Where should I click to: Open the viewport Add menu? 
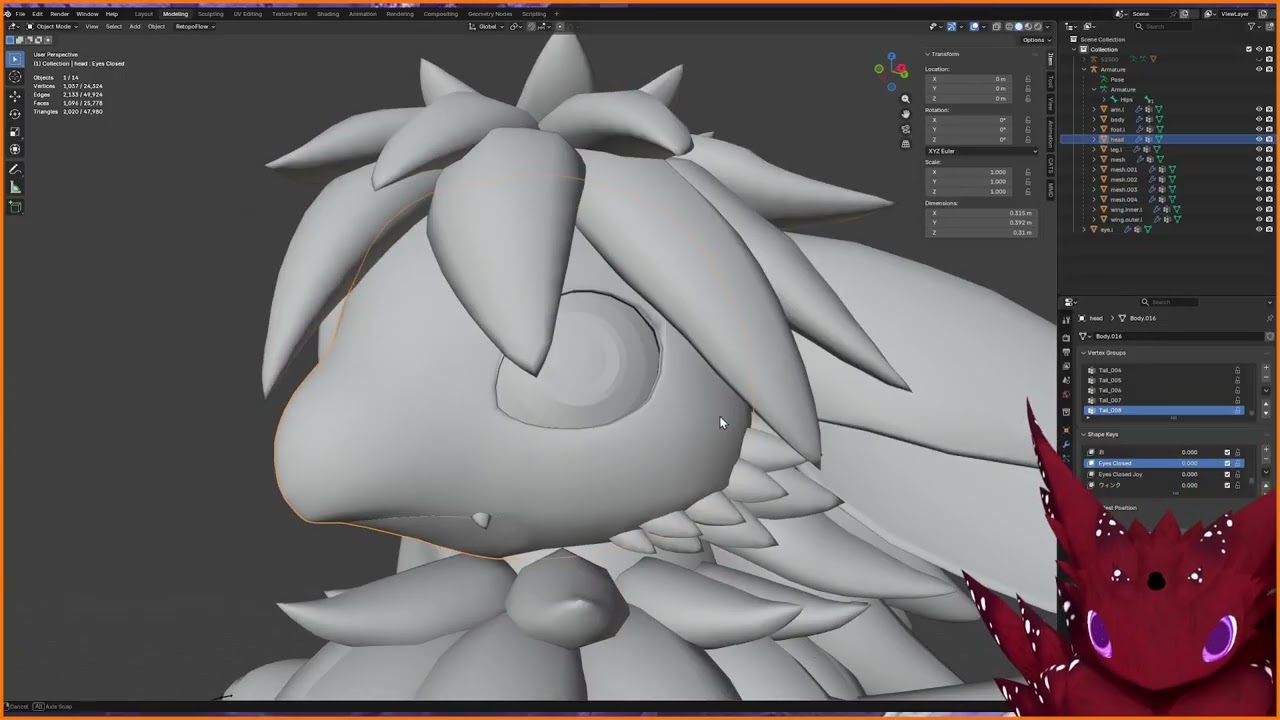[135, 26]
